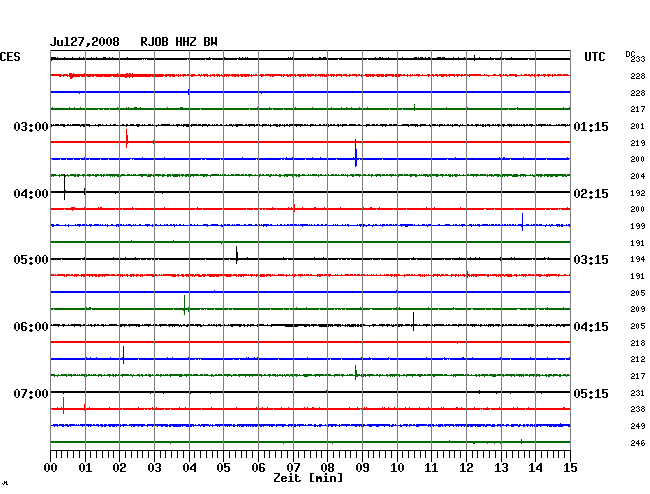Image resolution: width=650 pixels, height=494 pixels.
Task: Select the small red spike at minute 7
Action: (294, 208)
